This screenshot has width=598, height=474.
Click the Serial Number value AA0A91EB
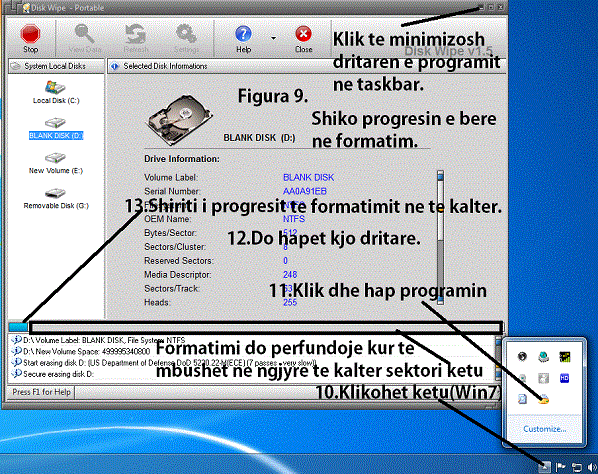point(304,191)
